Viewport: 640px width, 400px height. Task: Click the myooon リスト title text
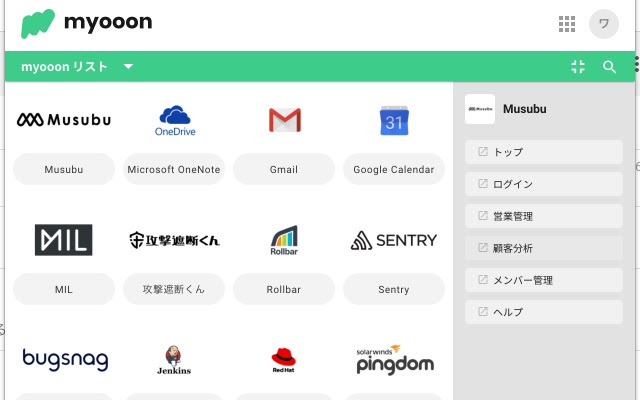pyautogui.click(x=64, y=67)
